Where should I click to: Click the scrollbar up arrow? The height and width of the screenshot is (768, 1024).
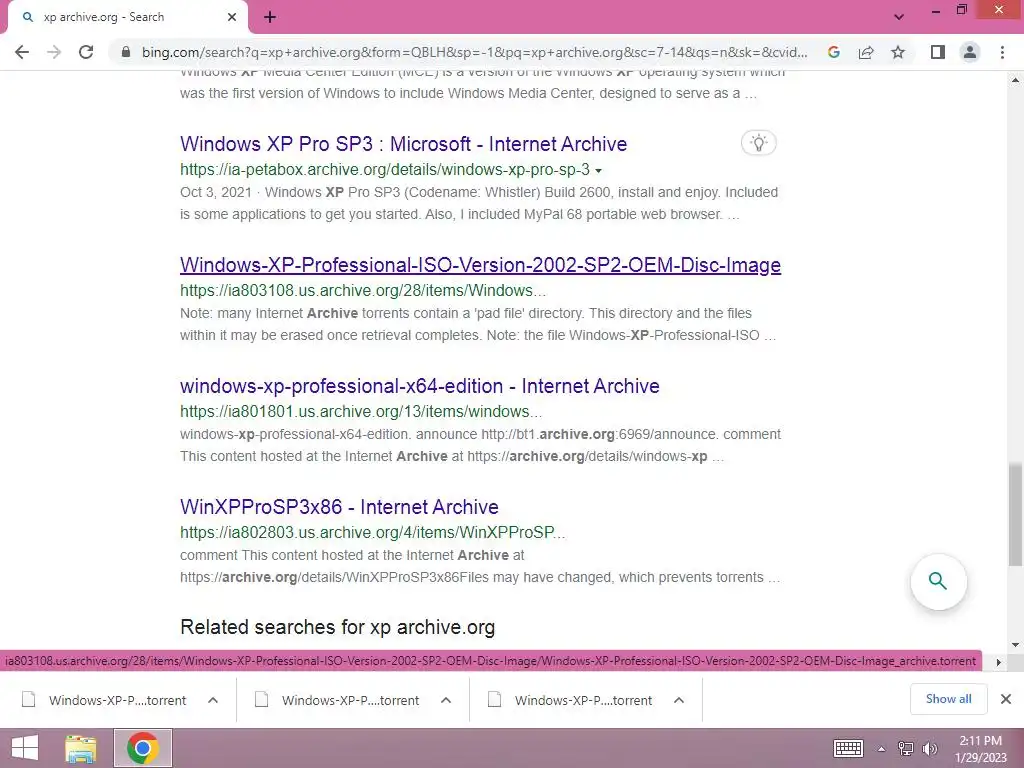tap(1015, 80)
